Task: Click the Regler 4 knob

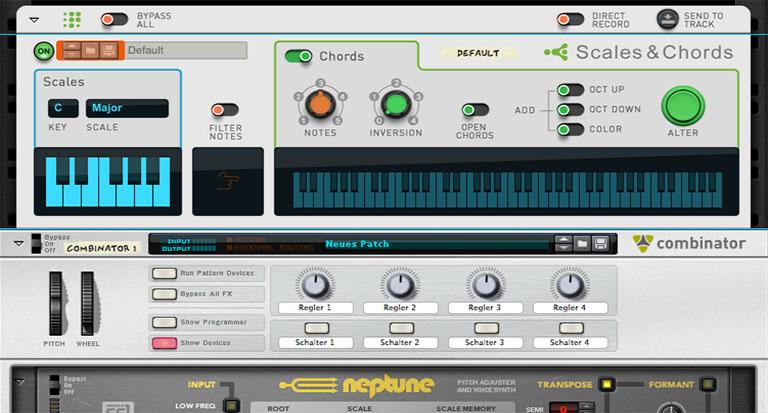Action: point(570,284)
